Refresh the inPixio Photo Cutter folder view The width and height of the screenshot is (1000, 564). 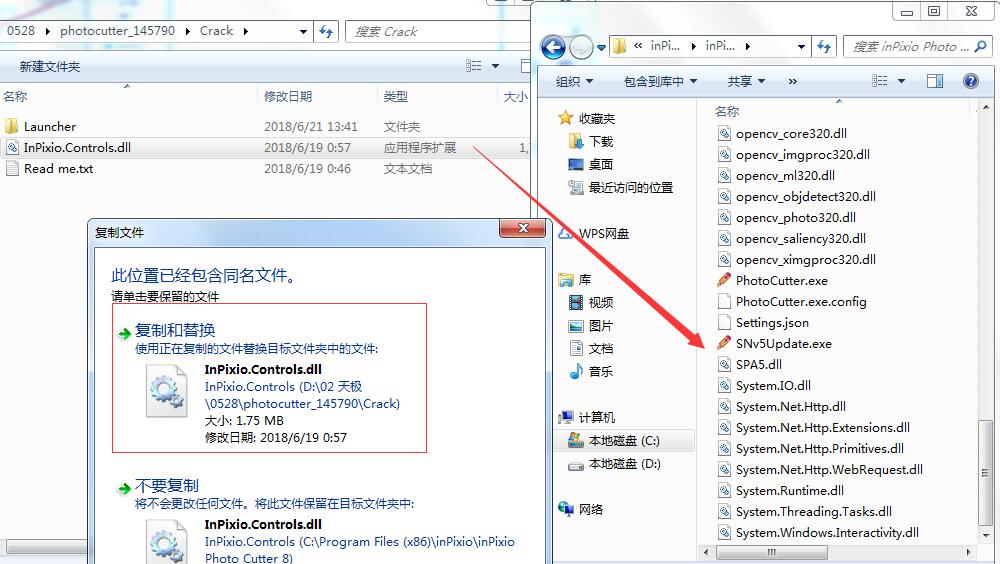click(825, 46)
